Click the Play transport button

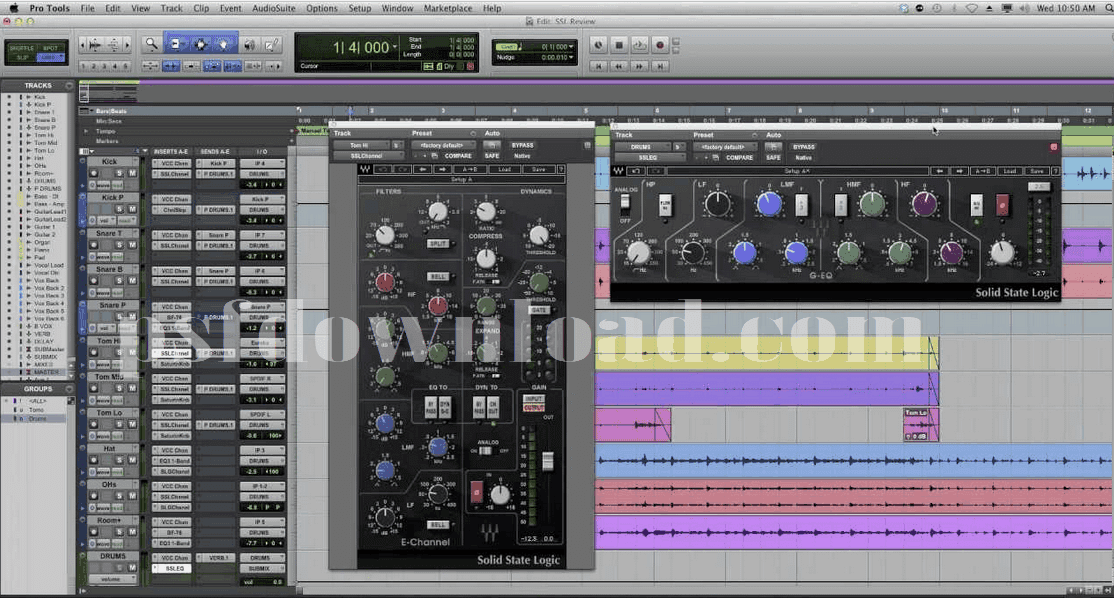639,45
